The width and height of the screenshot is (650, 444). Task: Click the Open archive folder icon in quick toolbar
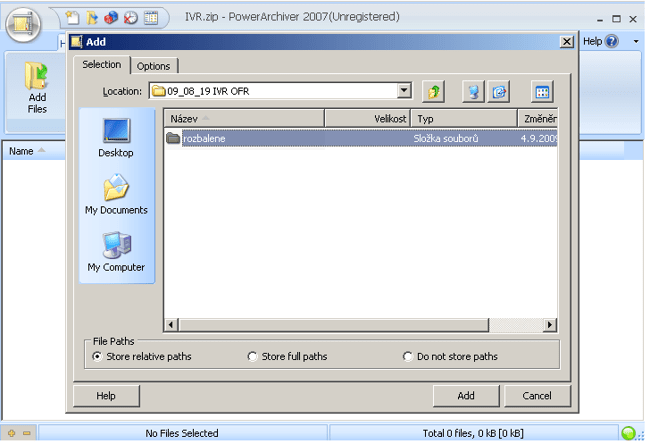(92, 17)
